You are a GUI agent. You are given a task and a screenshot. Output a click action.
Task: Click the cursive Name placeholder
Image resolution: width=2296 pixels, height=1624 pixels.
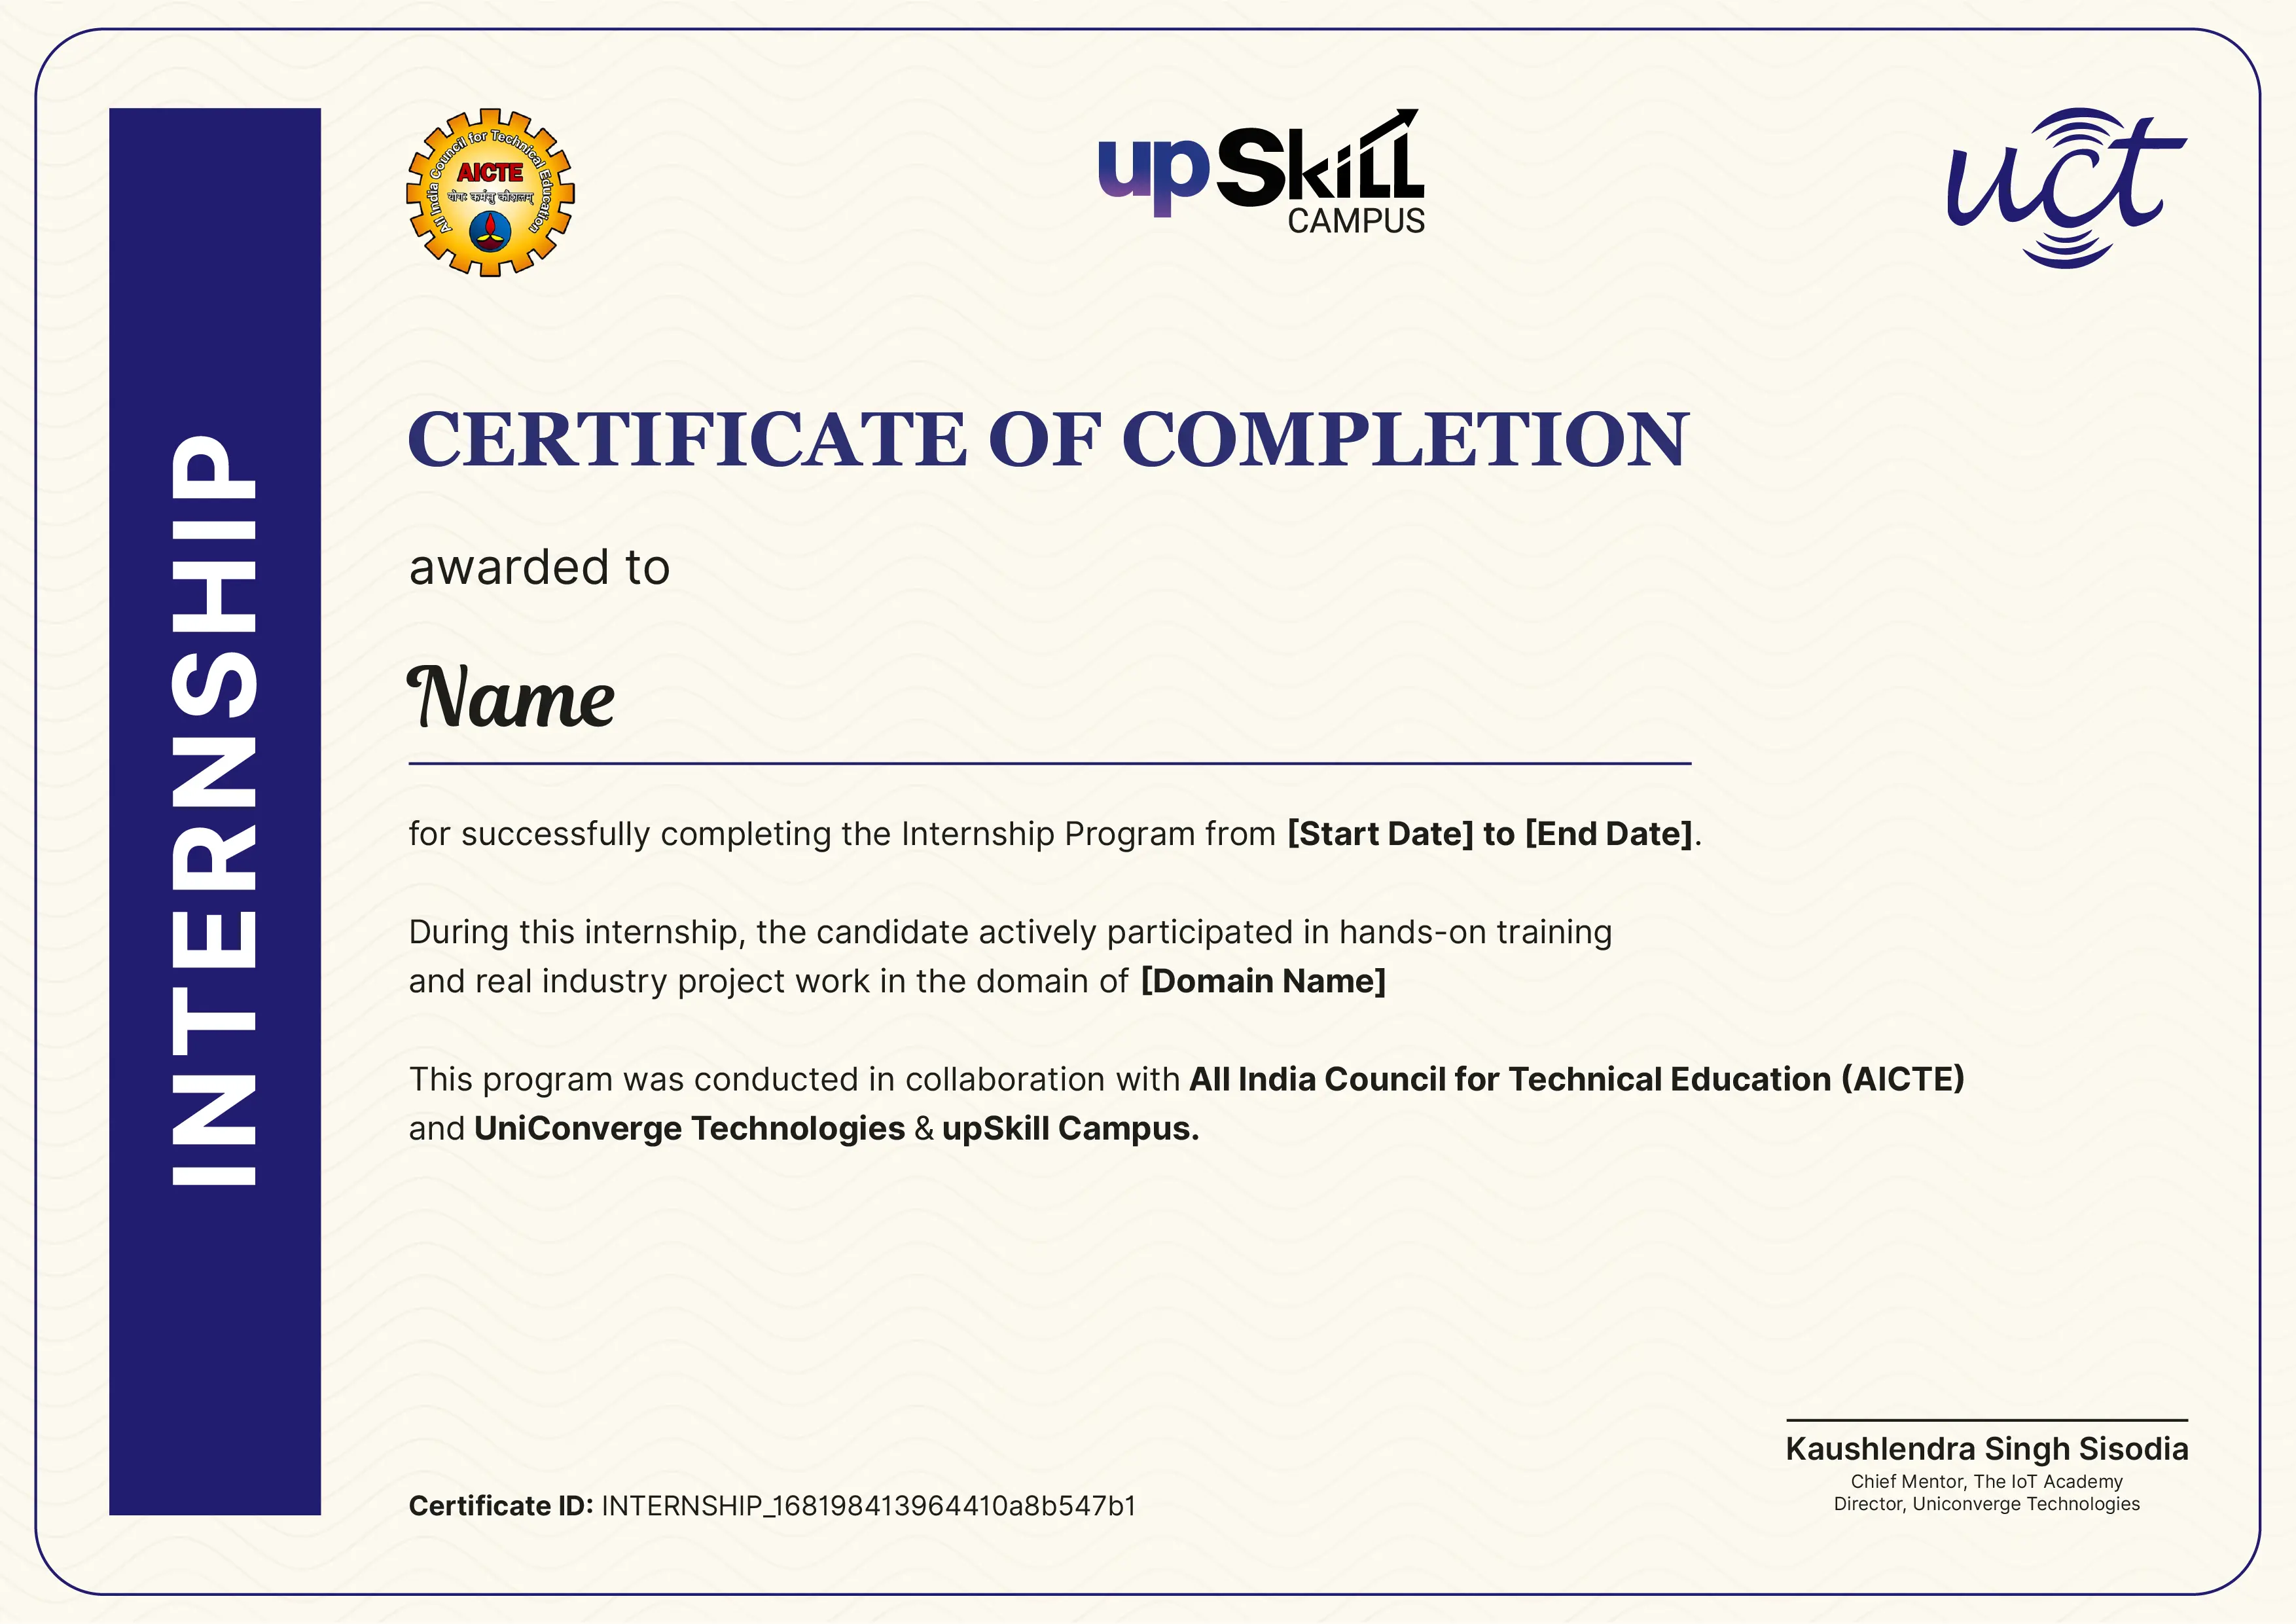(511, 696)
